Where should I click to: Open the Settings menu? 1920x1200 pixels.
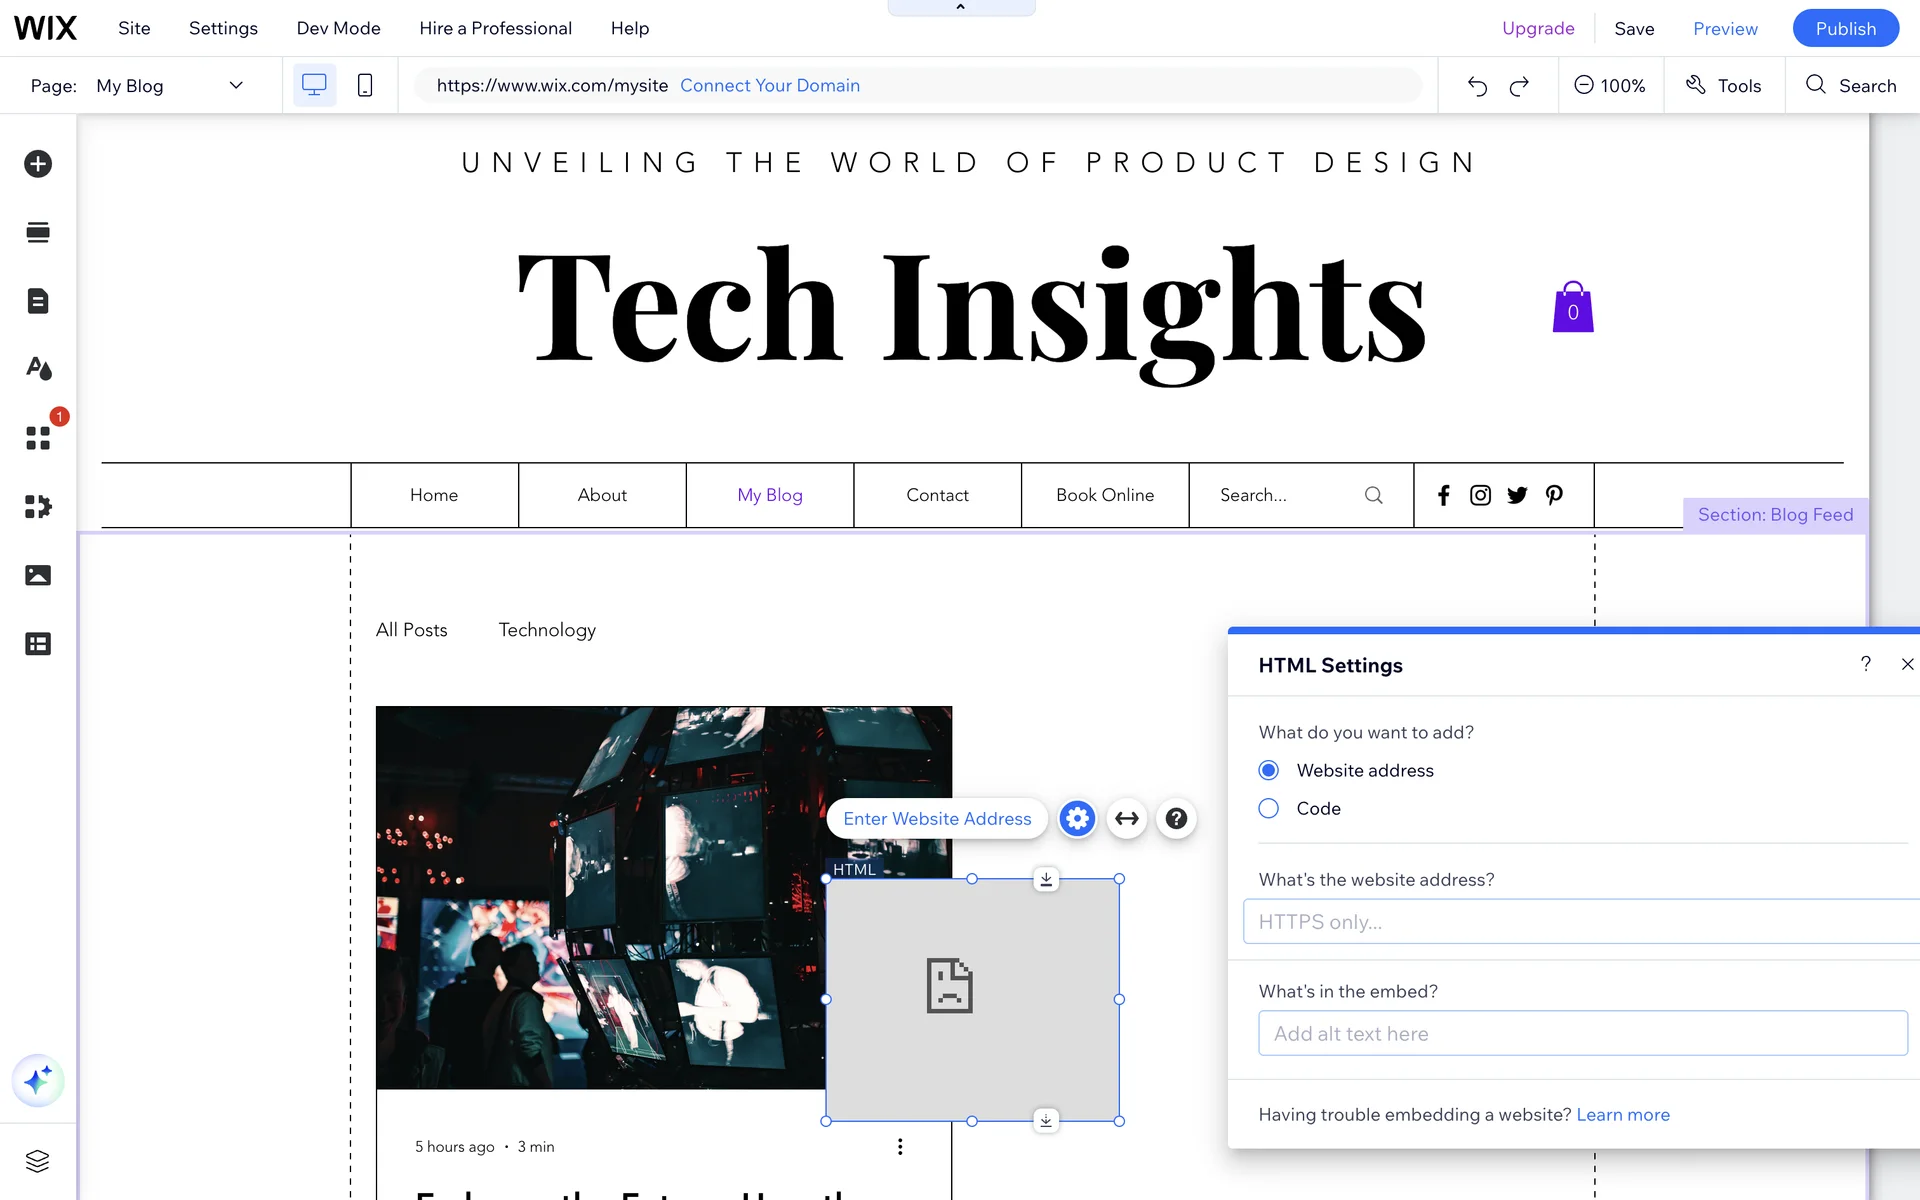[223, 28]
